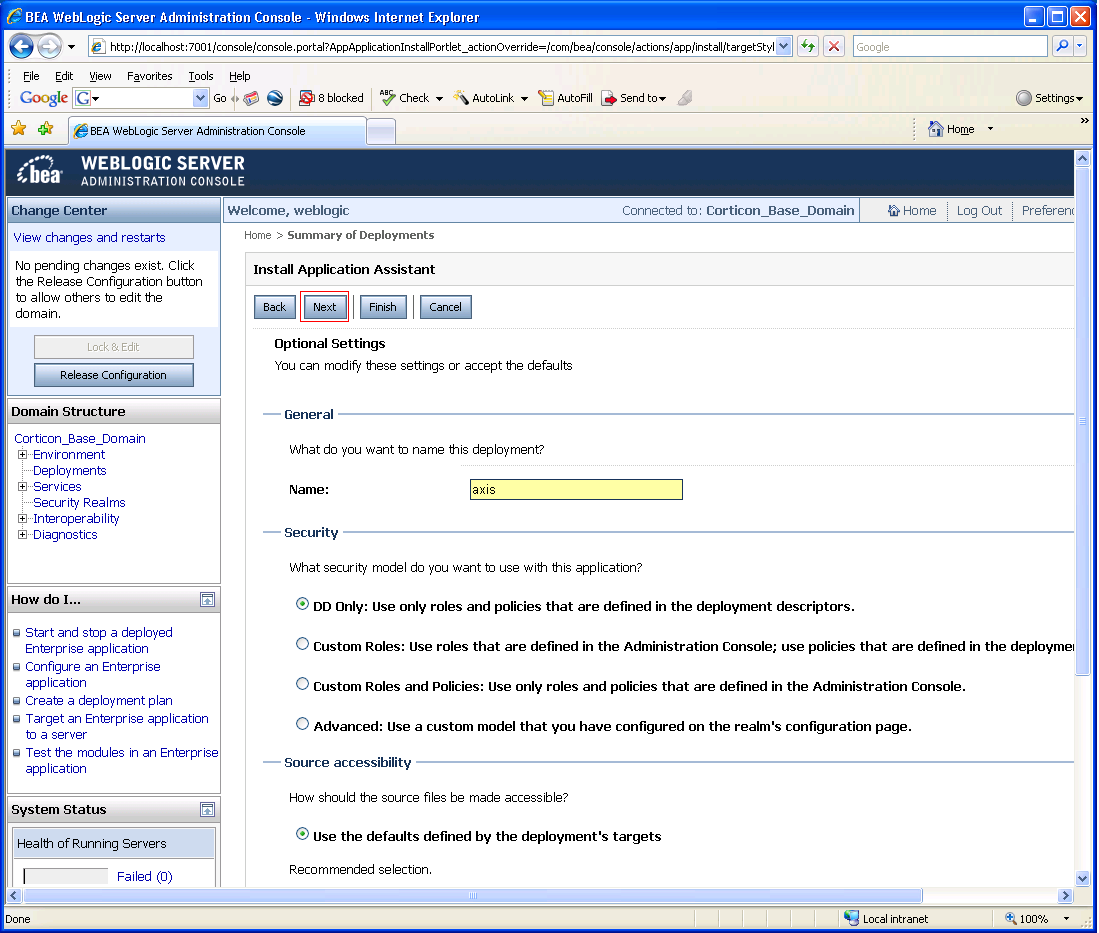Click the Add to Favorites icon
Screen dimensions: 1099x933
click(x=46, y=129)
